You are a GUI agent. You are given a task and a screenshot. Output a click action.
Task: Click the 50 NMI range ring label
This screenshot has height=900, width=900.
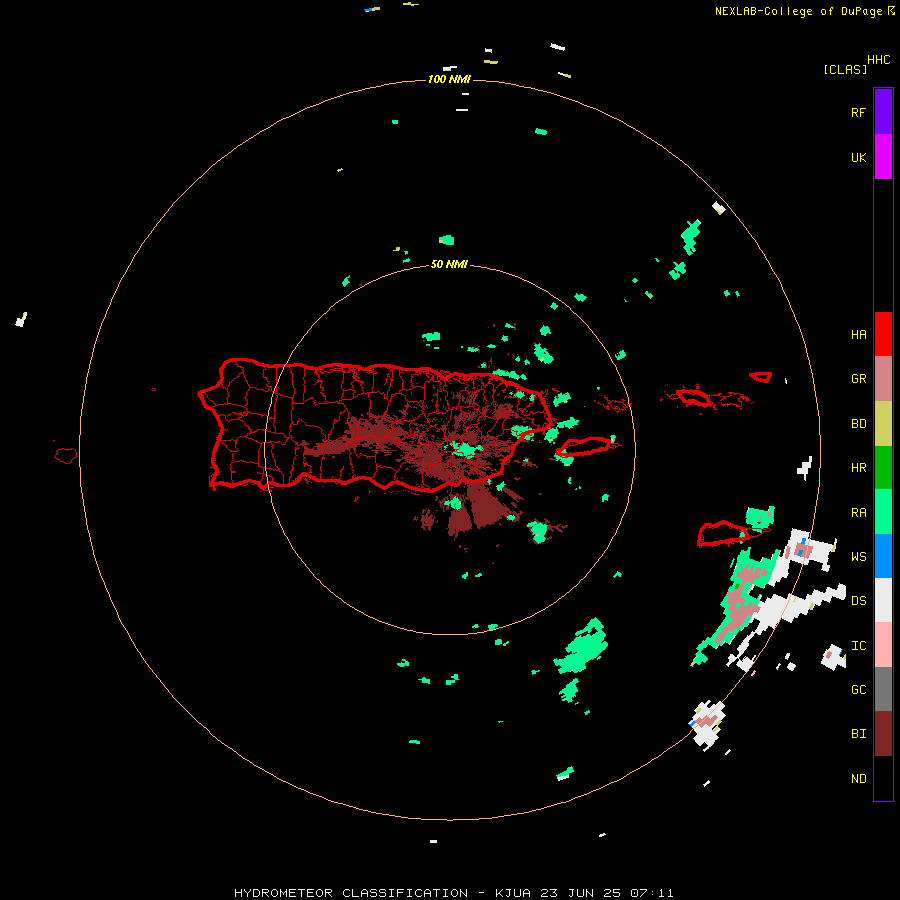[x=449, y=264]
